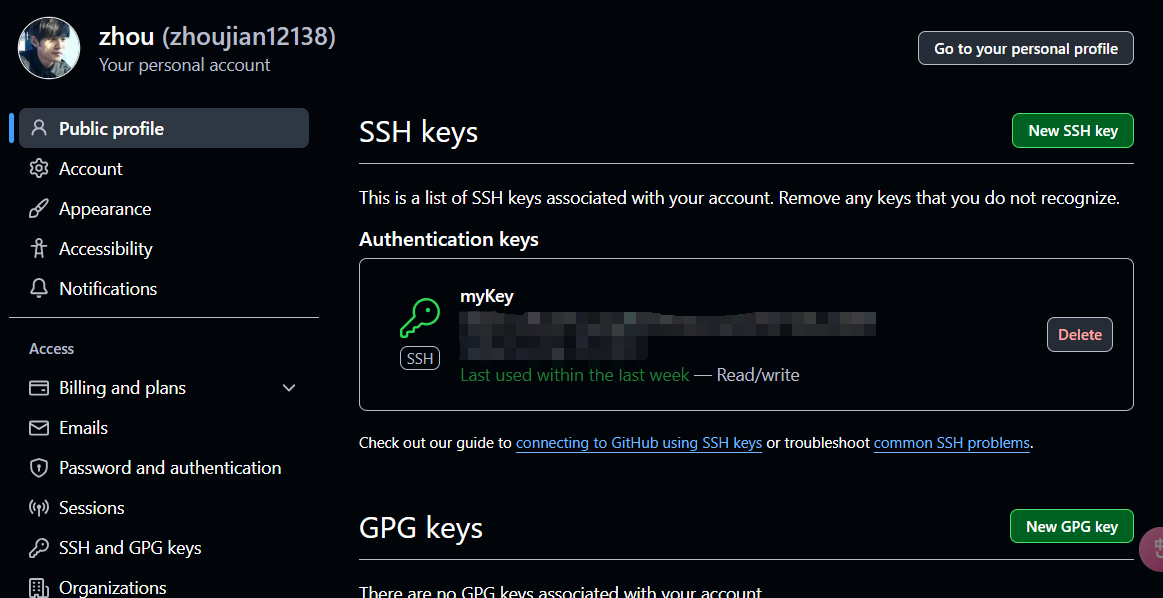Screen dimensions: 1163x598
Task: Delete the myKey SSH key
Action: 1080,335
